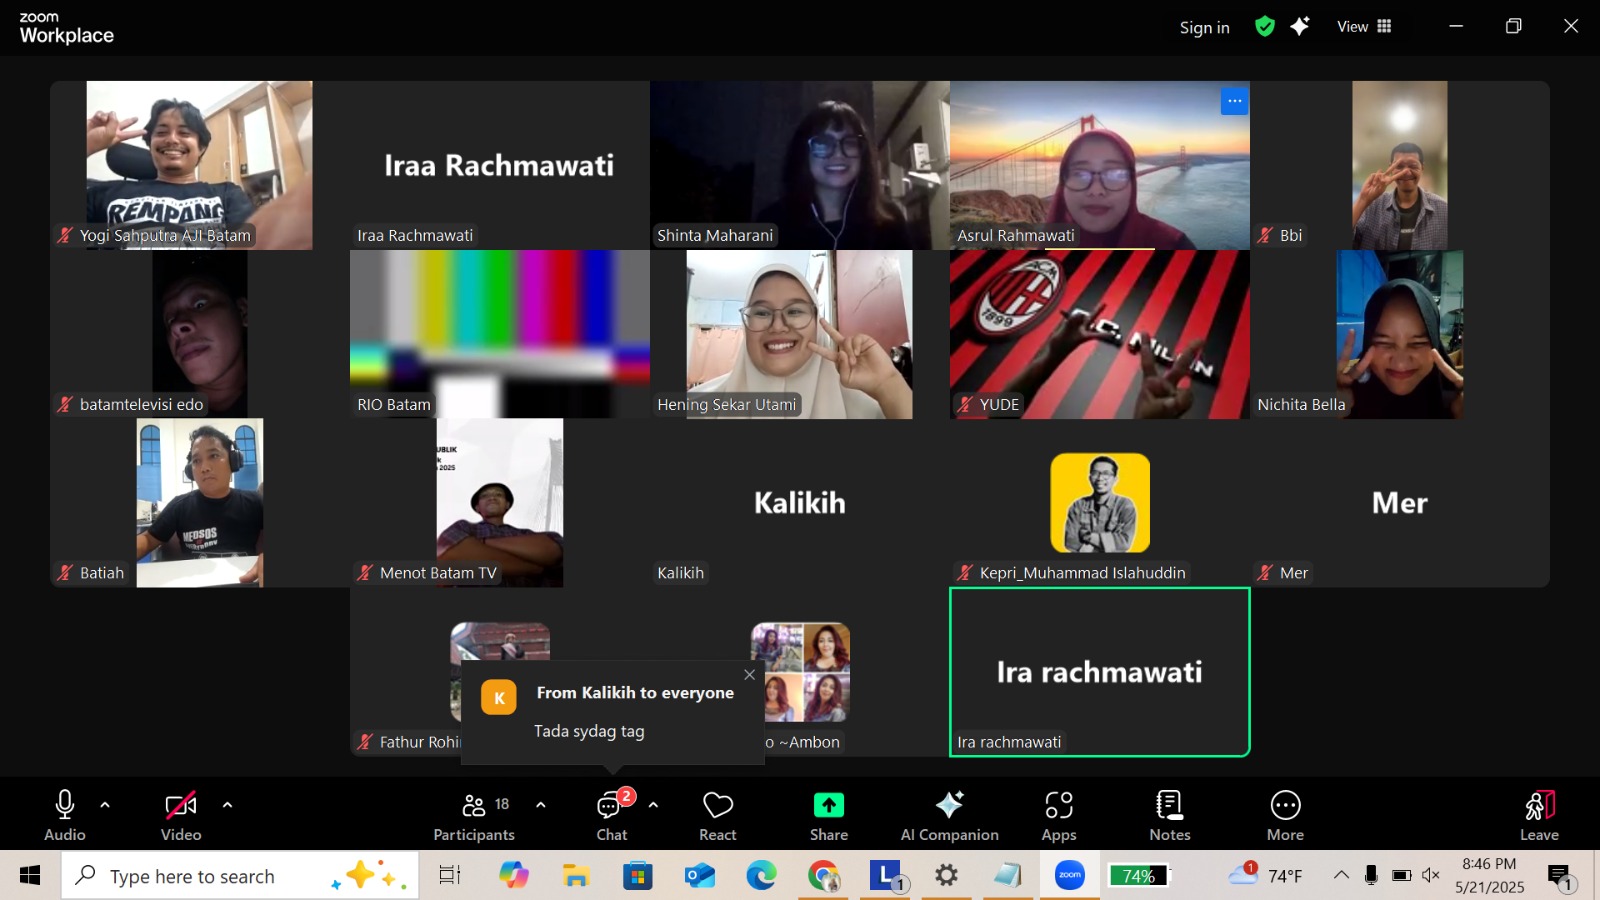Click Sign in at top
1600x900 pixels.
coord(1204,28)
